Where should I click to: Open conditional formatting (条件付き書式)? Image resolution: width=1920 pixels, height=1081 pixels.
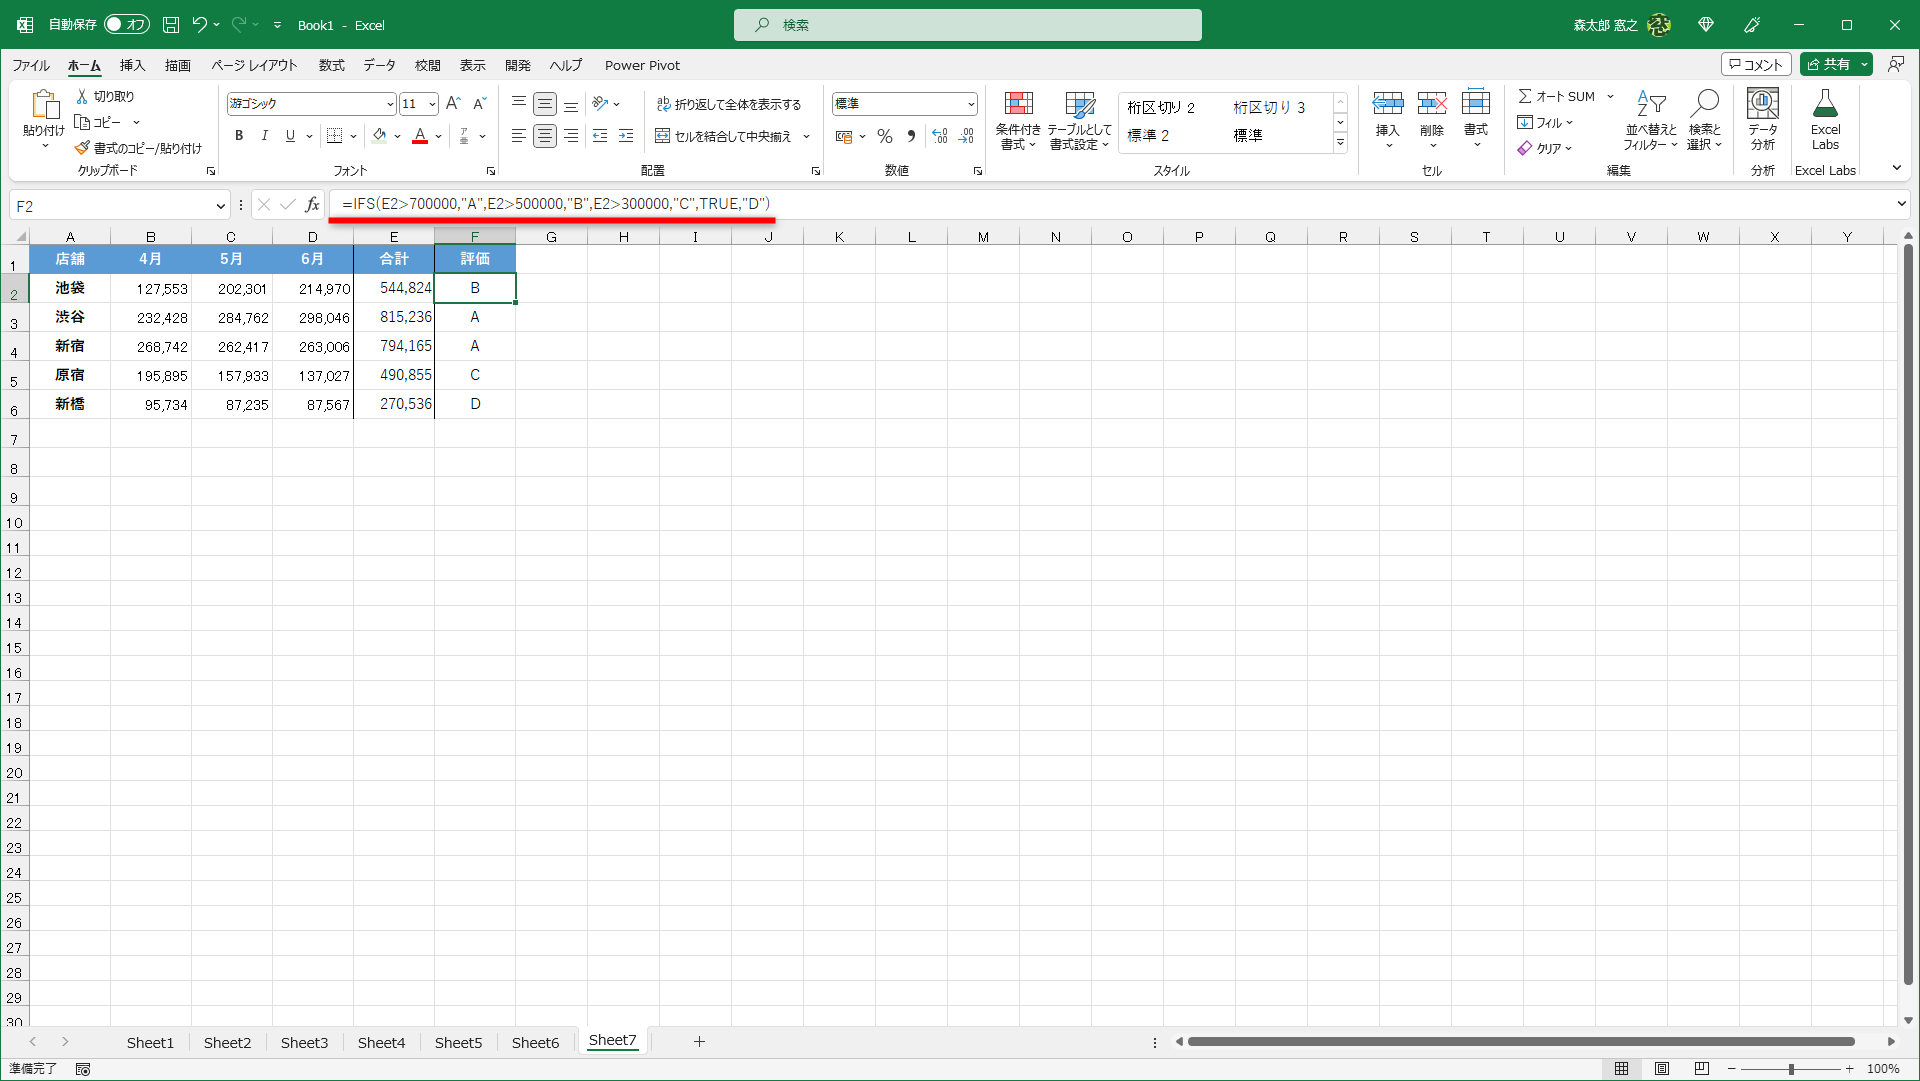point(1018,120)
